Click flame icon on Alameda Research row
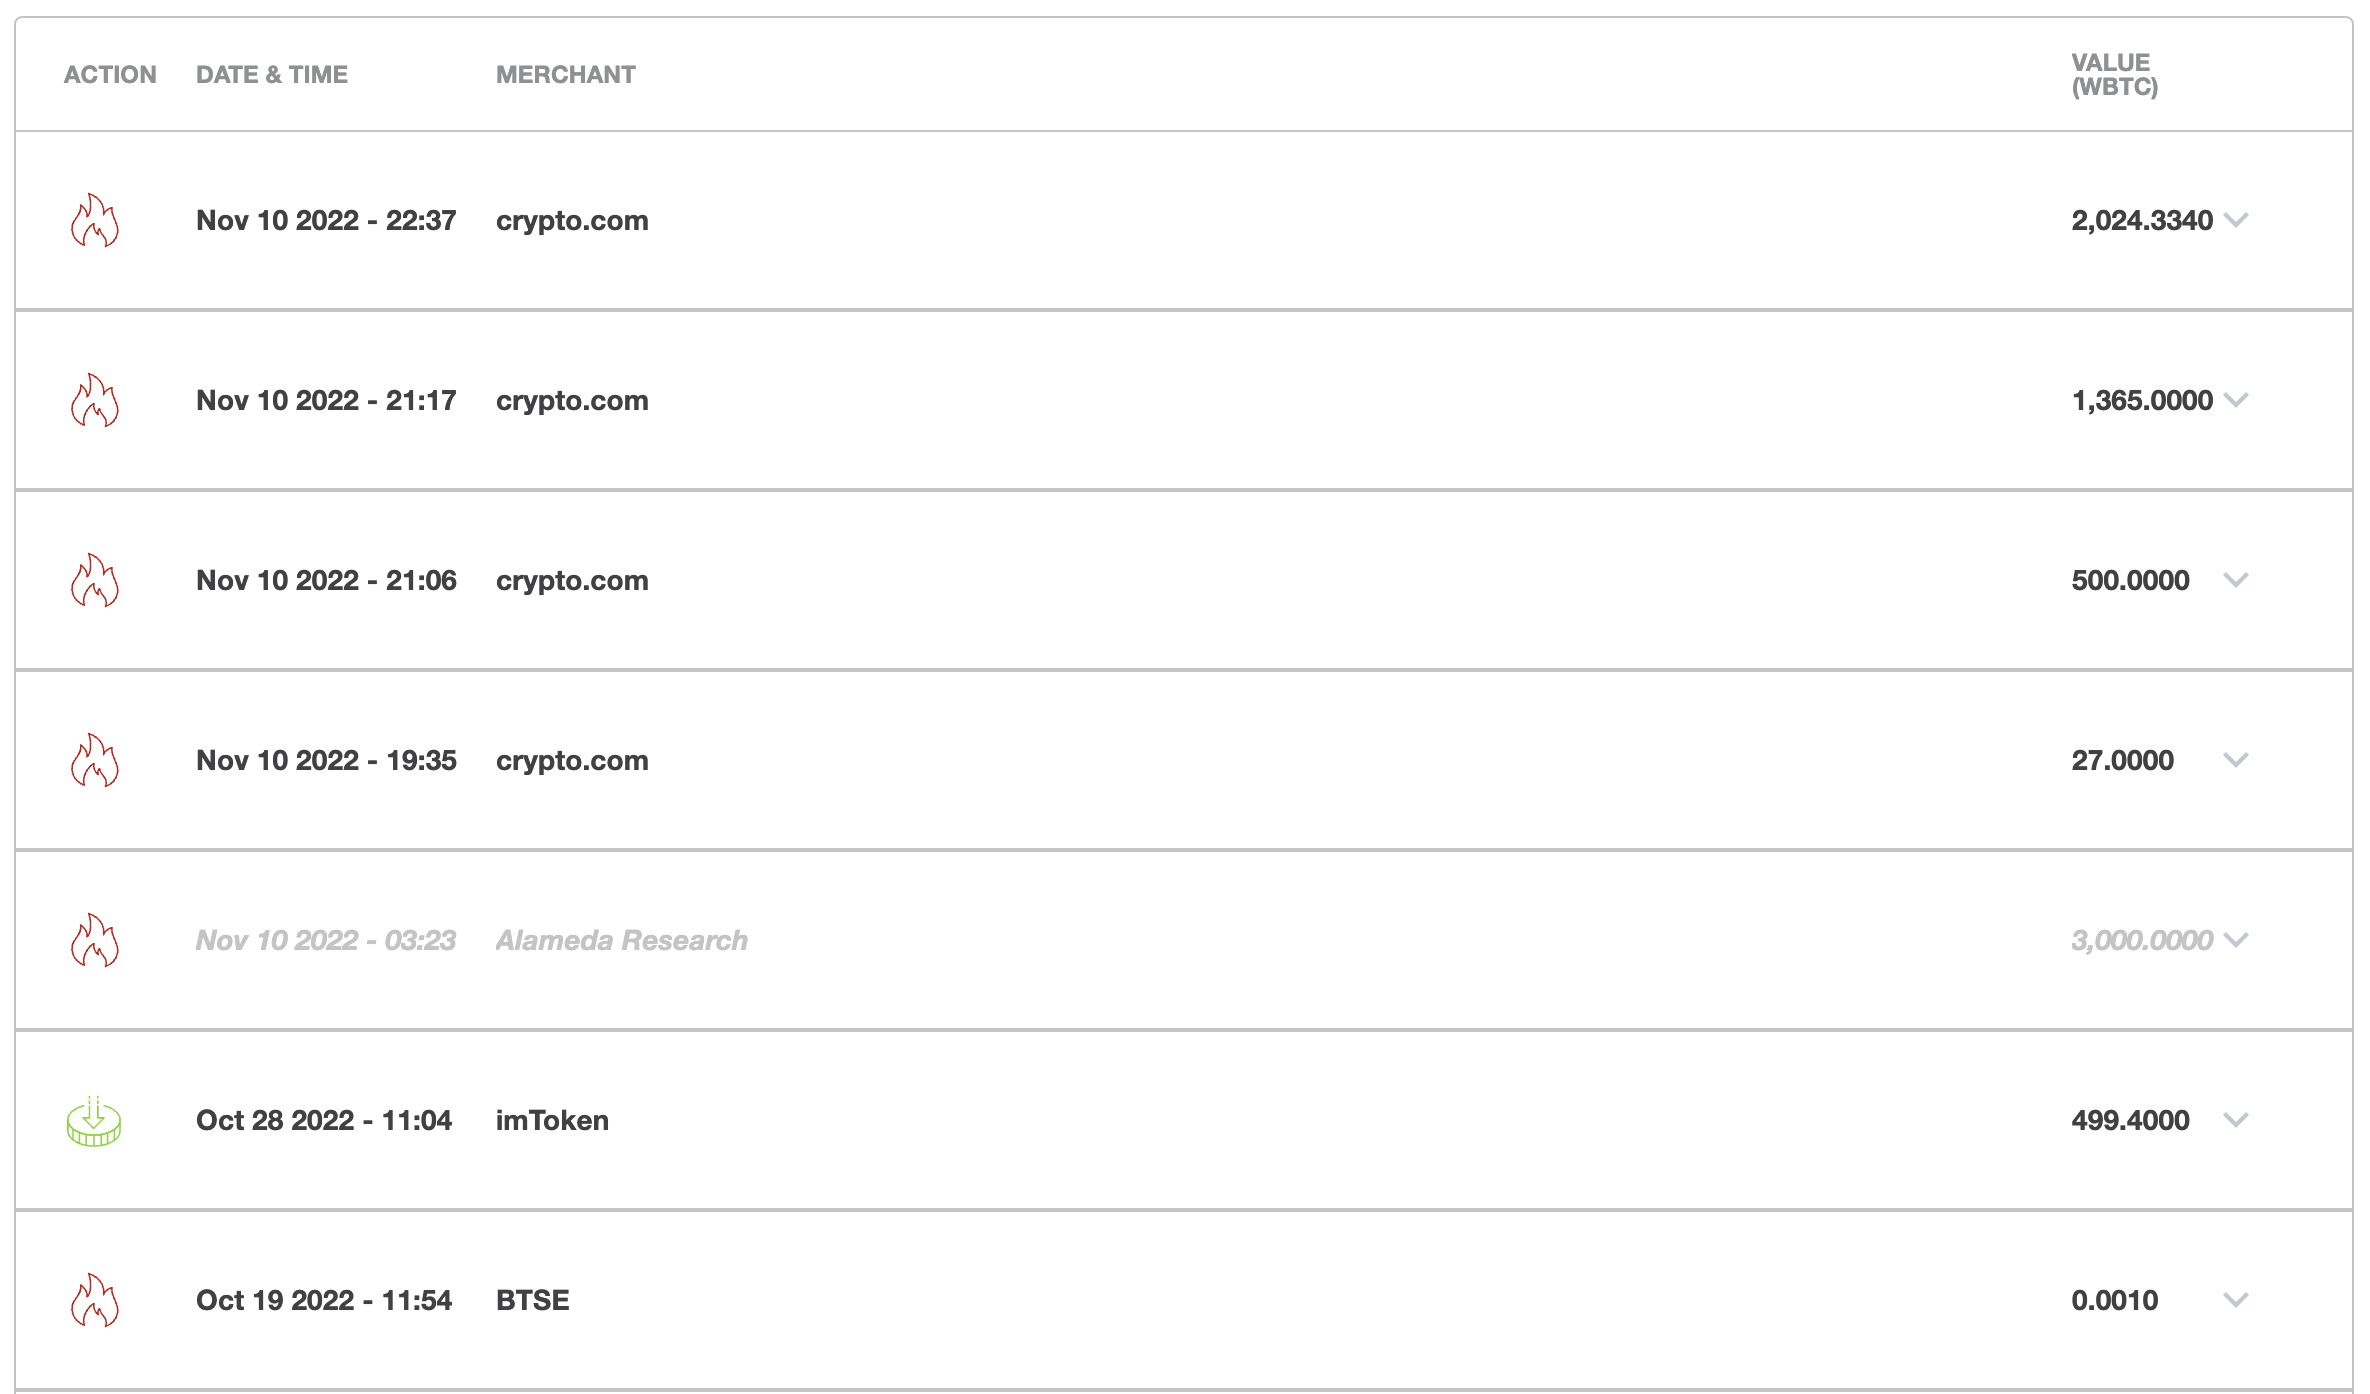The height and width of the screenshot is (1394, 2370). [95, 940]
